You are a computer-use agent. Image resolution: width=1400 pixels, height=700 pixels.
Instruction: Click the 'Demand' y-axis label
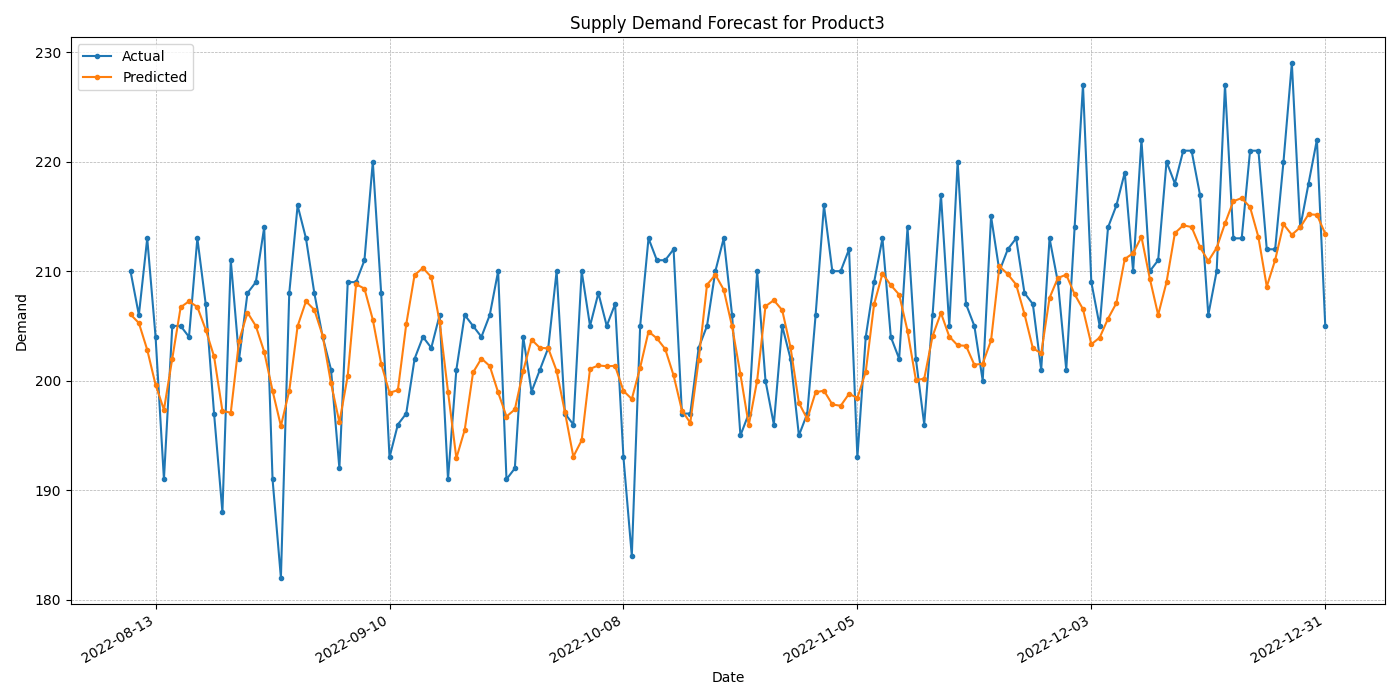coord(22,322)
